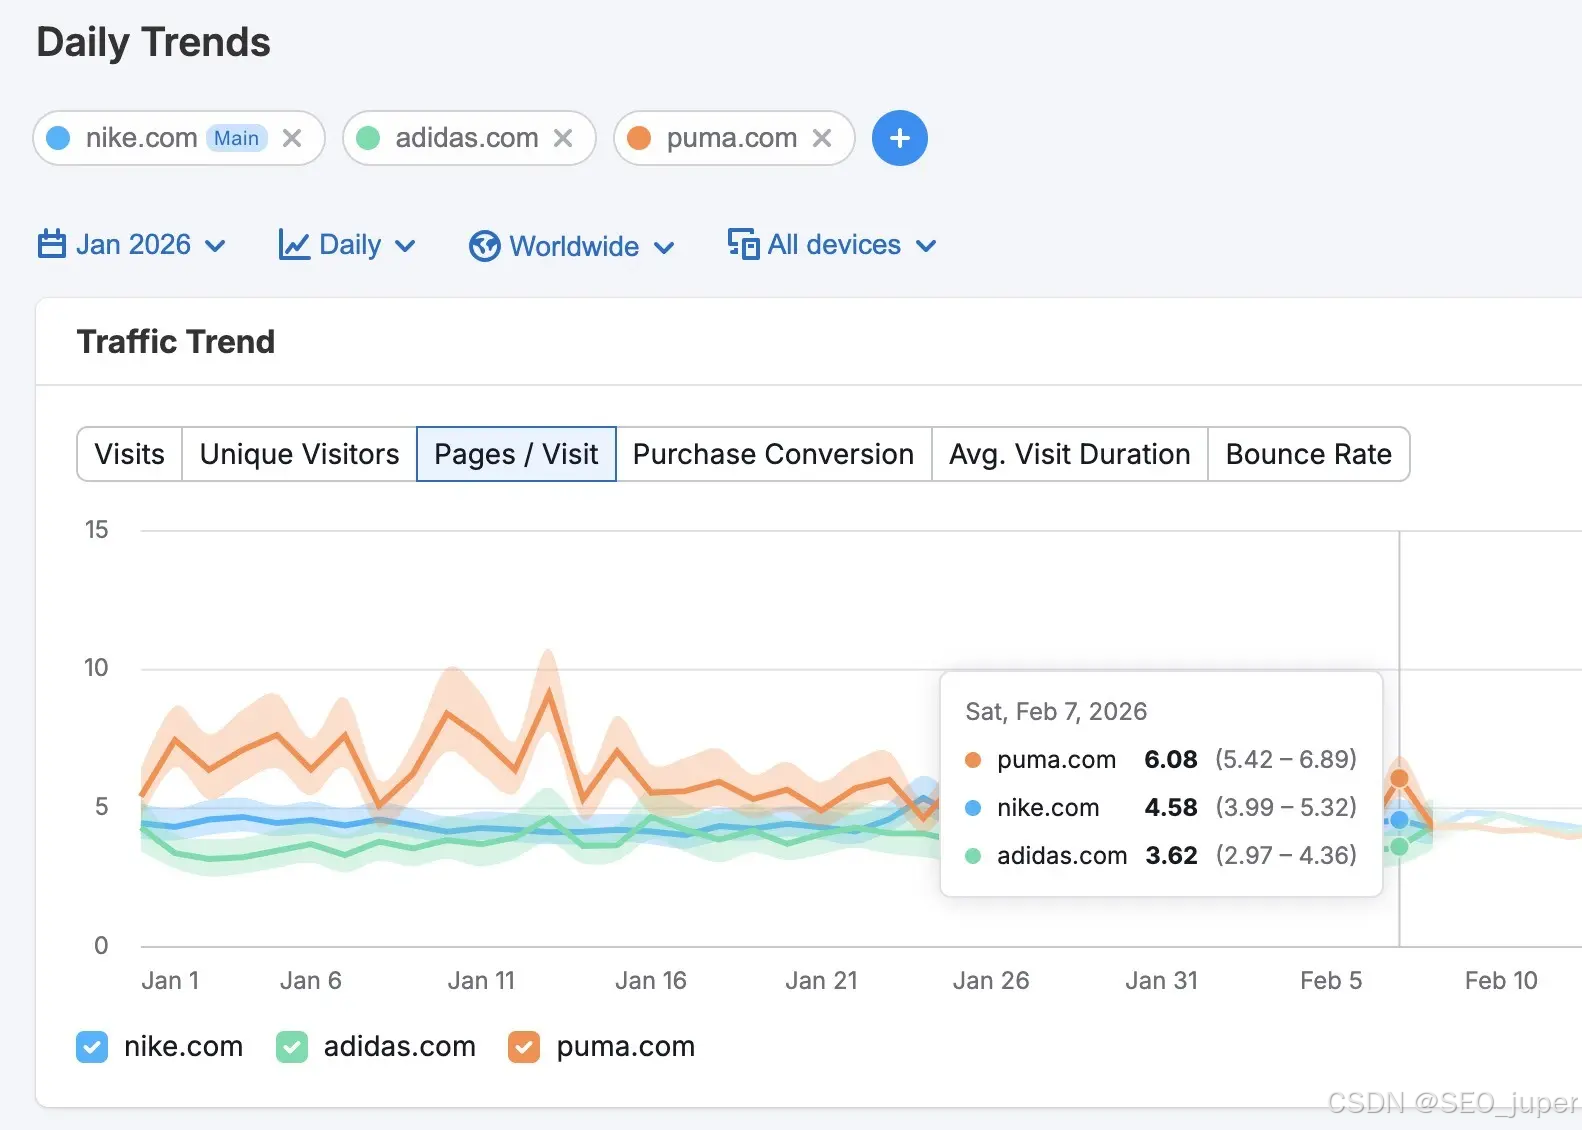Remove puma.com with its X icon
This screenshot has width=1582, height=1130.
pyautogui.click(x=822, y=138)
